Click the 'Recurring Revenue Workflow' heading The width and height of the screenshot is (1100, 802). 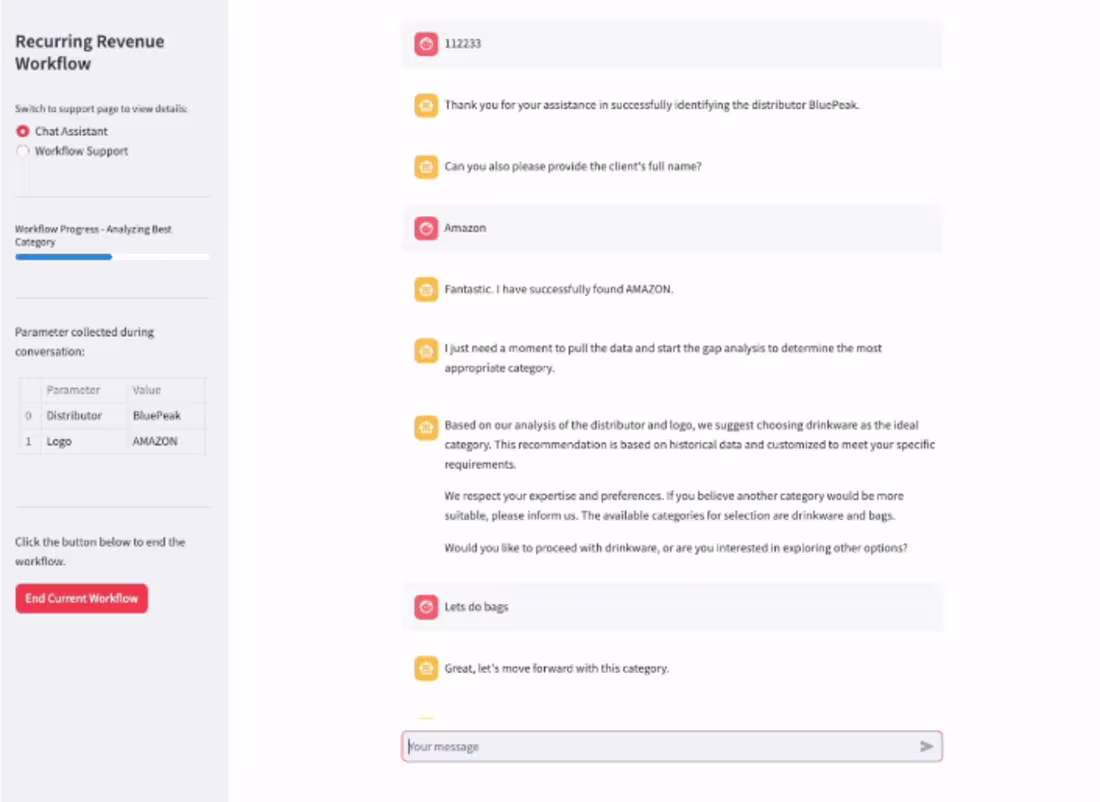(89, 52)
